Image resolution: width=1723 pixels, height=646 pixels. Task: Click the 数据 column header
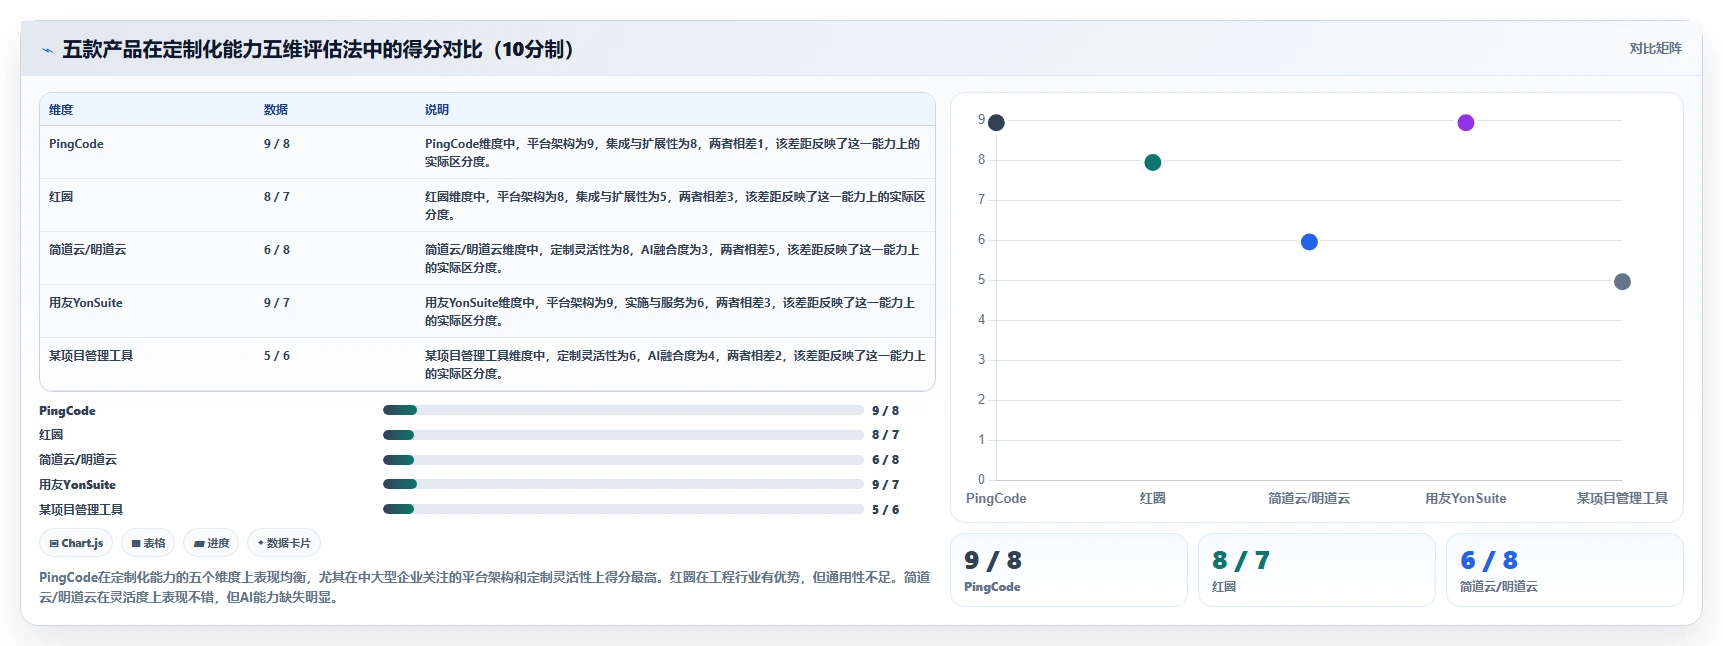coord(276,110)
